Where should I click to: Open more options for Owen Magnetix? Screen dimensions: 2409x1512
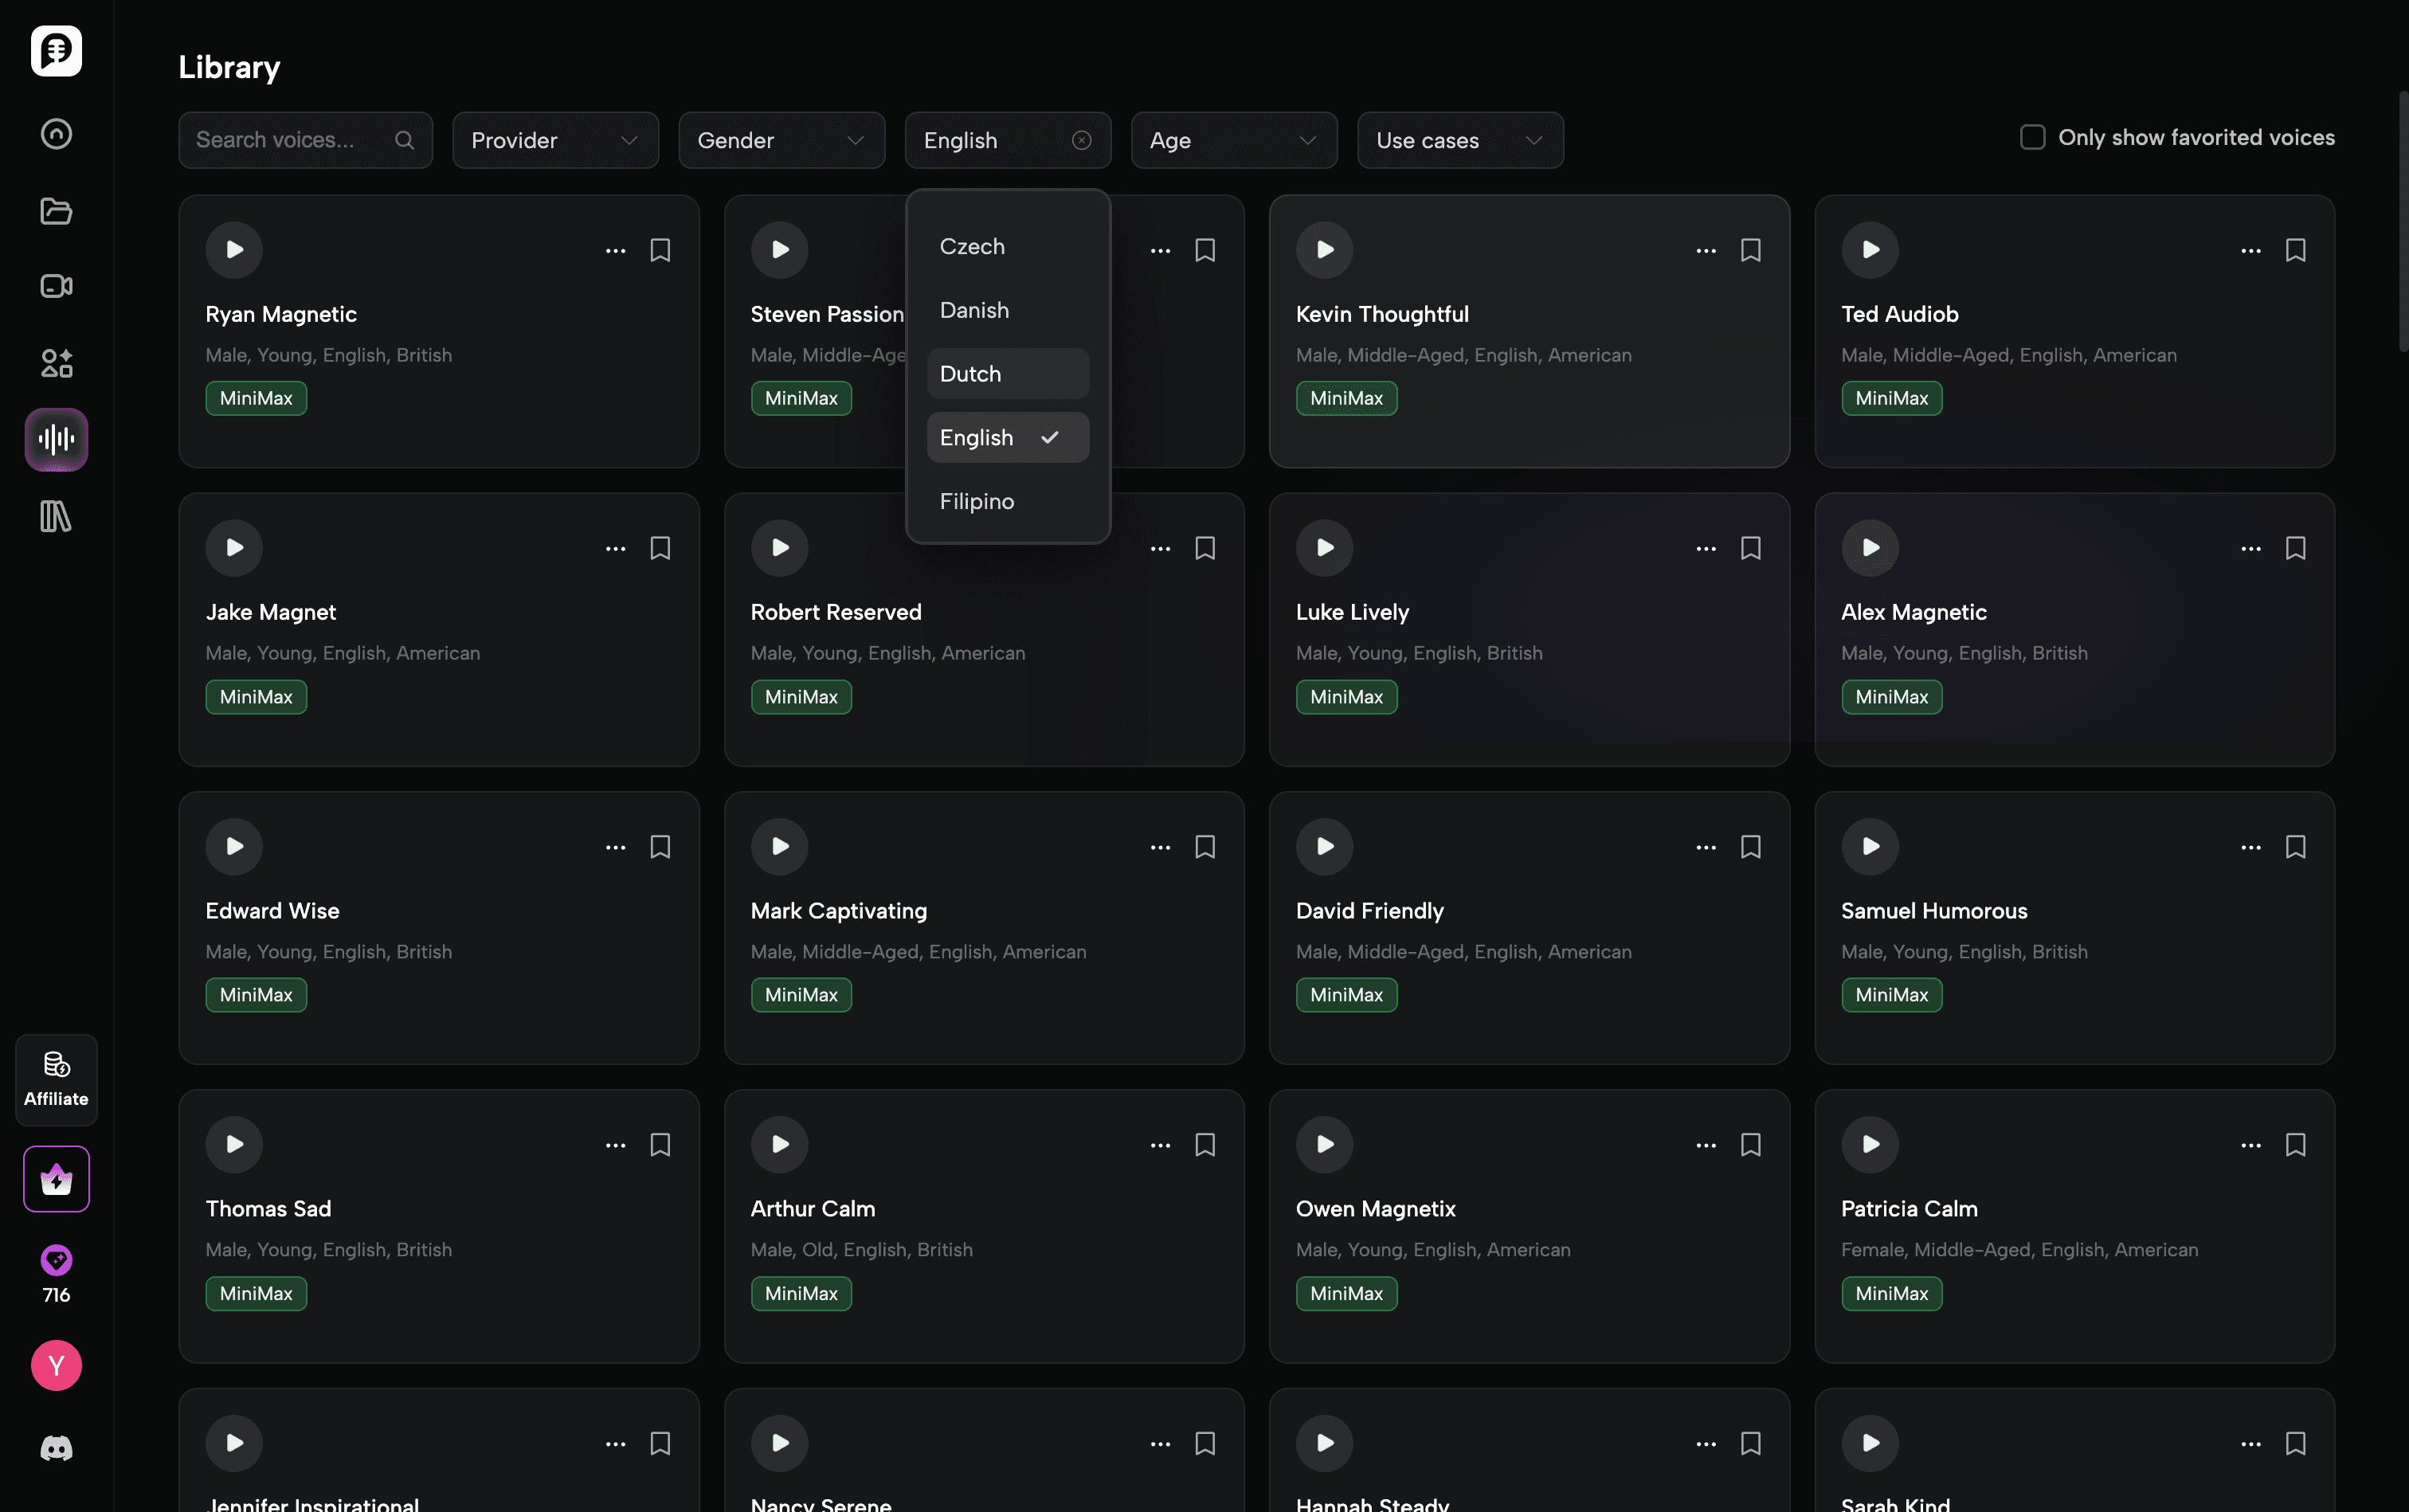(1706, 1146)
